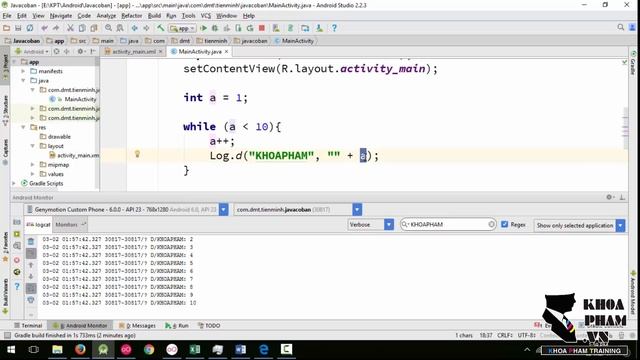Open Firefox from Windows taskbar
640x360 pixels.
point(80,350)
